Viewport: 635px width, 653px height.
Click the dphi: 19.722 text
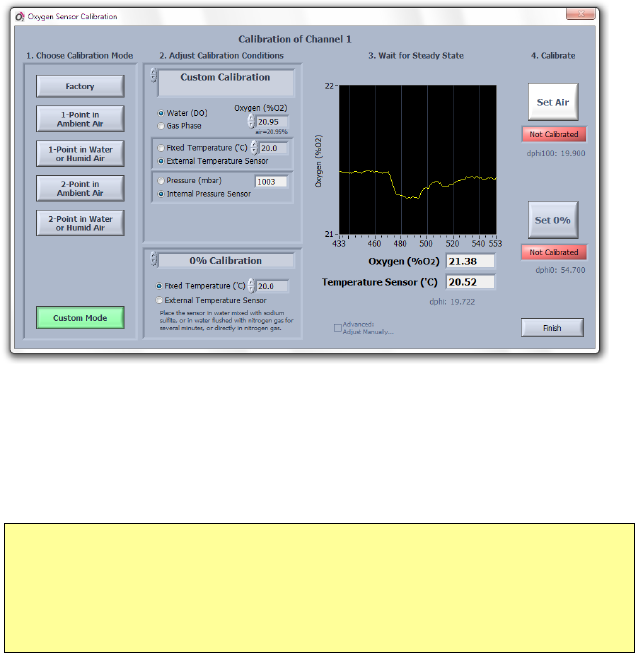coord(452,302)
